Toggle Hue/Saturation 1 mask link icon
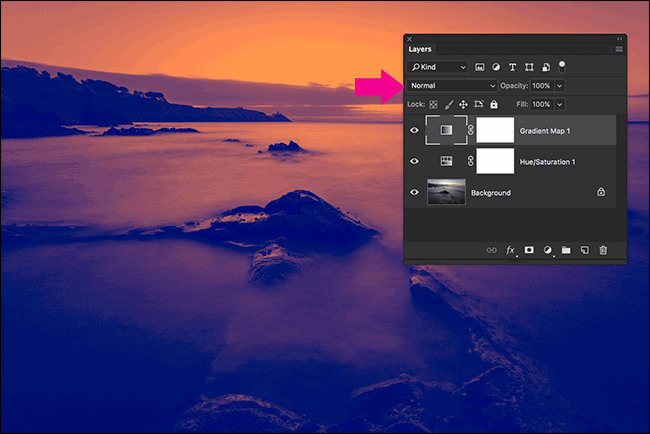The width and height of the screenshot is (650, 434). click(x=471, y=161)
